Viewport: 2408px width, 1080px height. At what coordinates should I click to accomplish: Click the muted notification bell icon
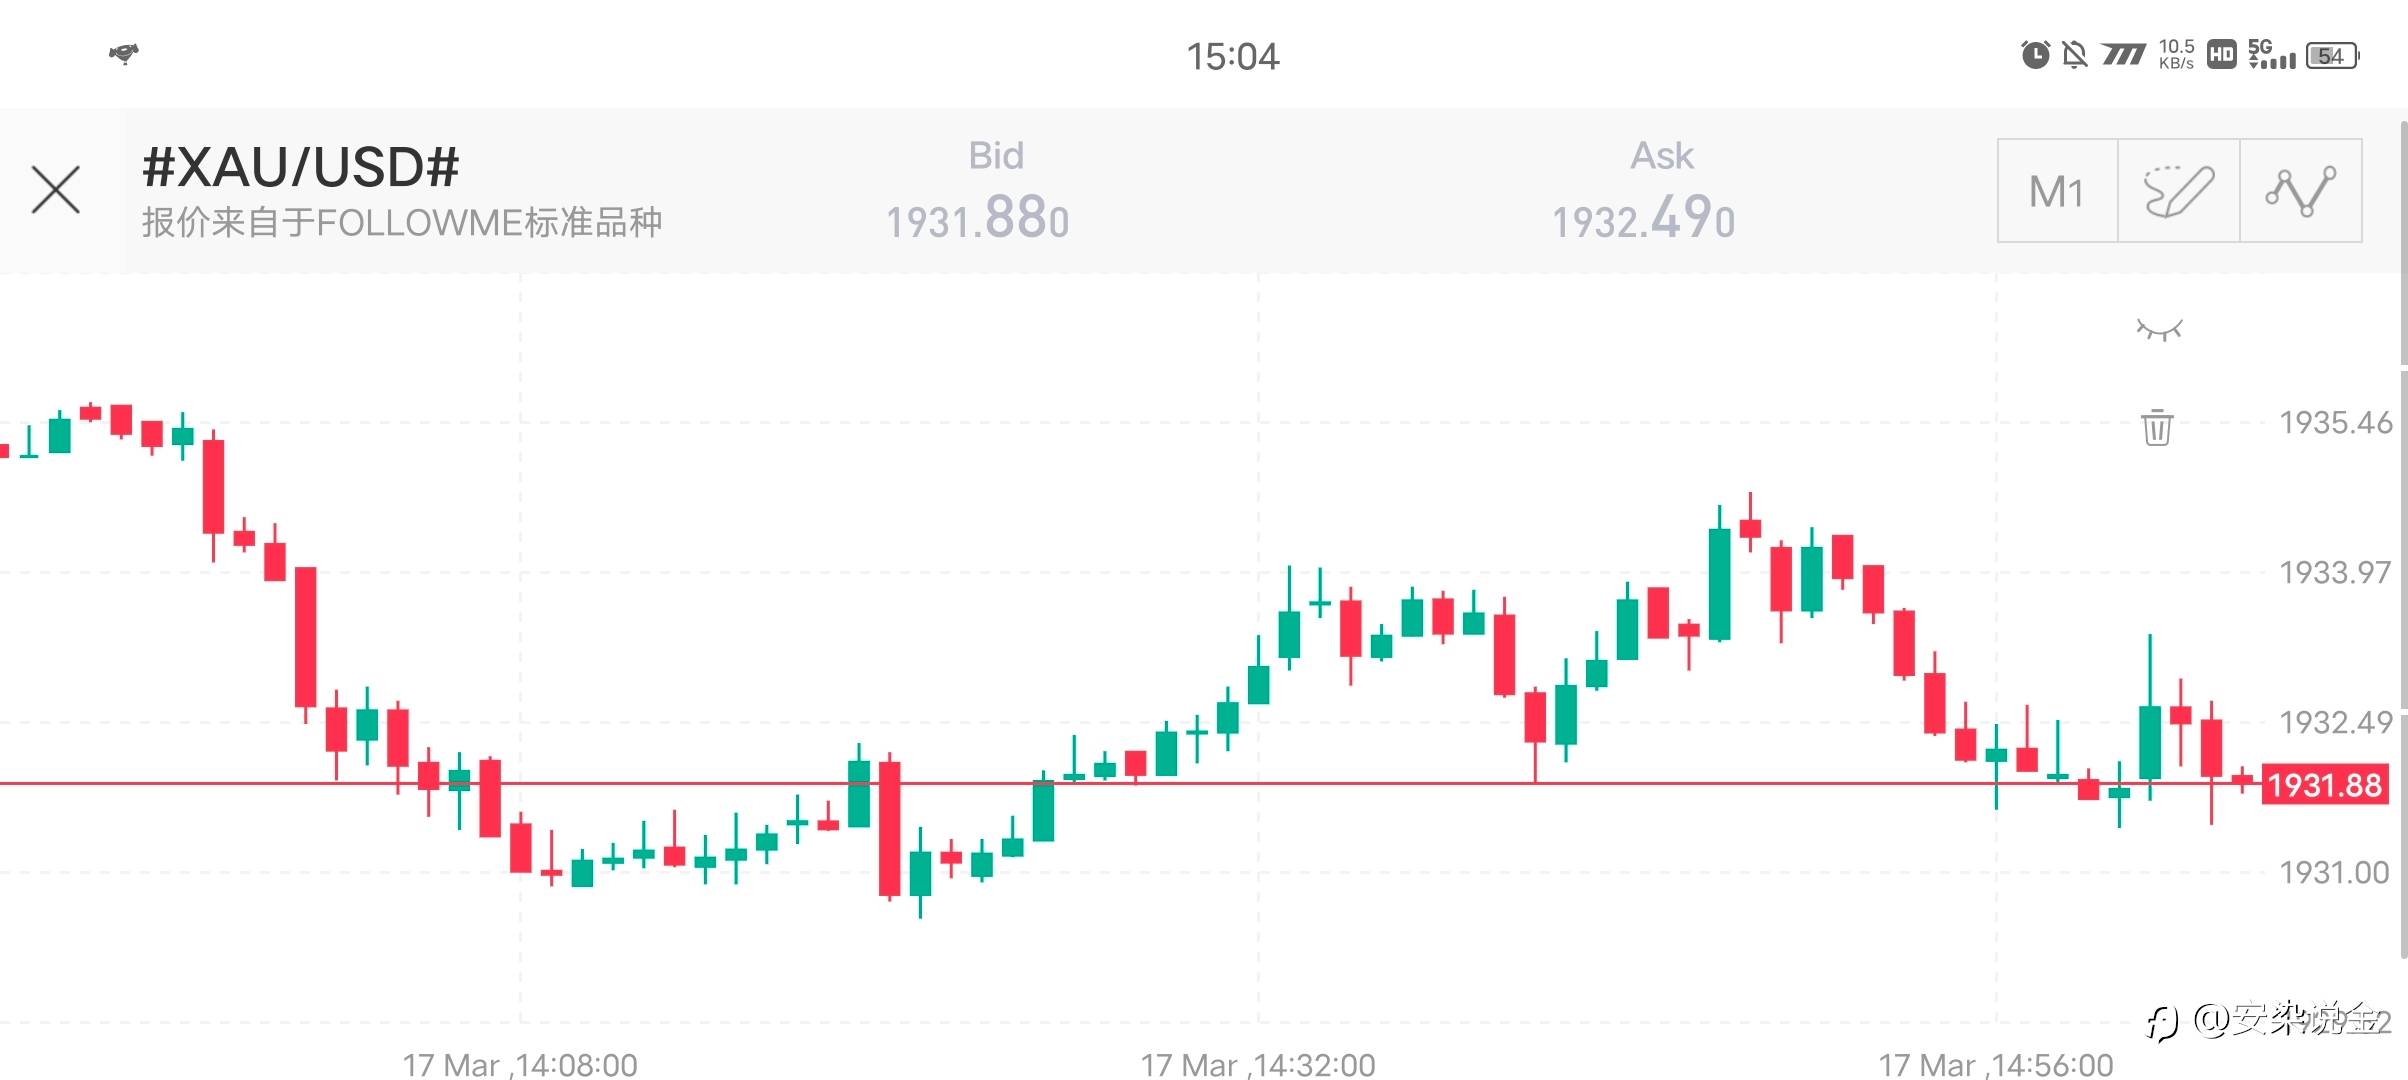point(2075,55)
